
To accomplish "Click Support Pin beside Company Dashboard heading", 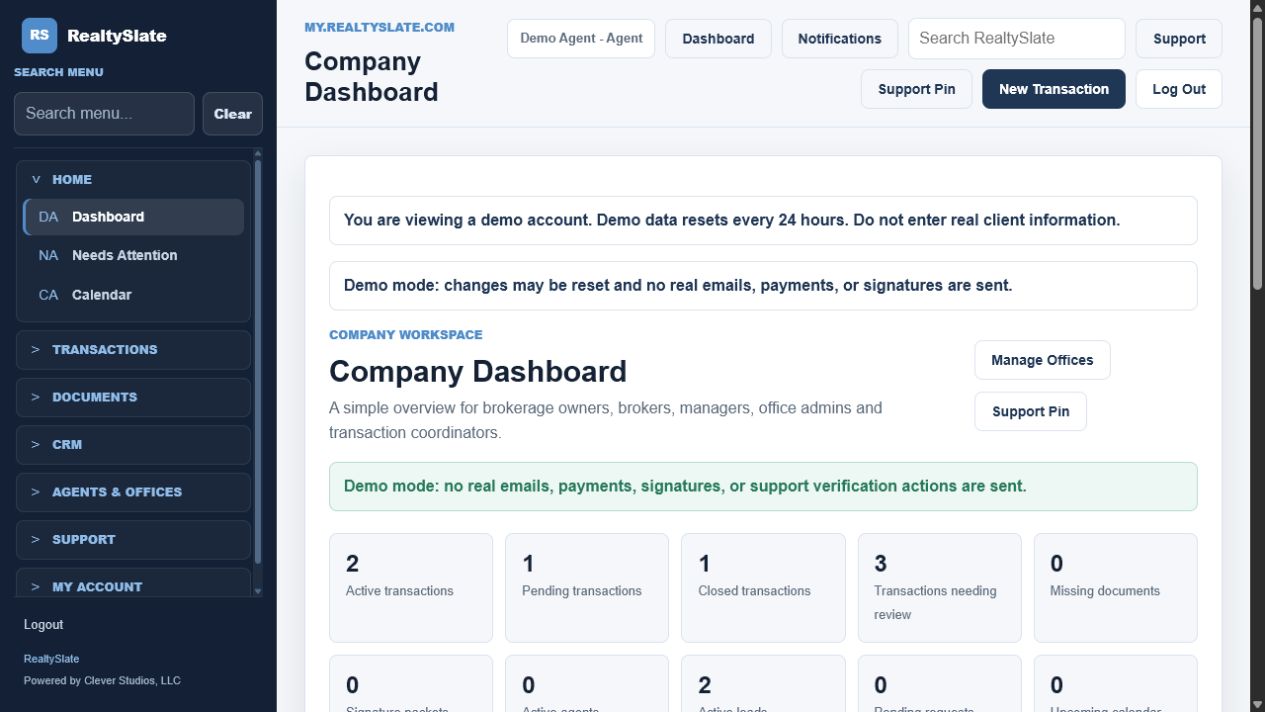I will click(x=1030, y=412).
